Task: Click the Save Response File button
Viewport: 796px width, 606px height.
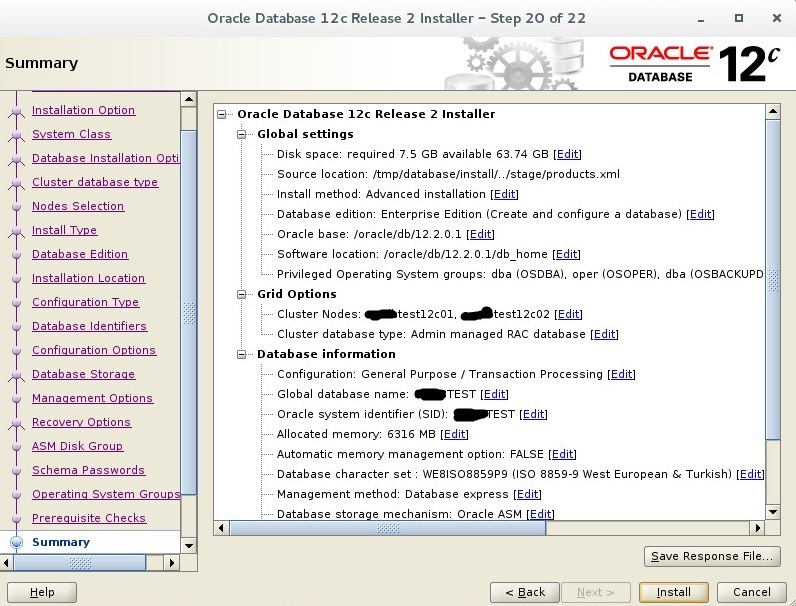Action: click(712, 556)
